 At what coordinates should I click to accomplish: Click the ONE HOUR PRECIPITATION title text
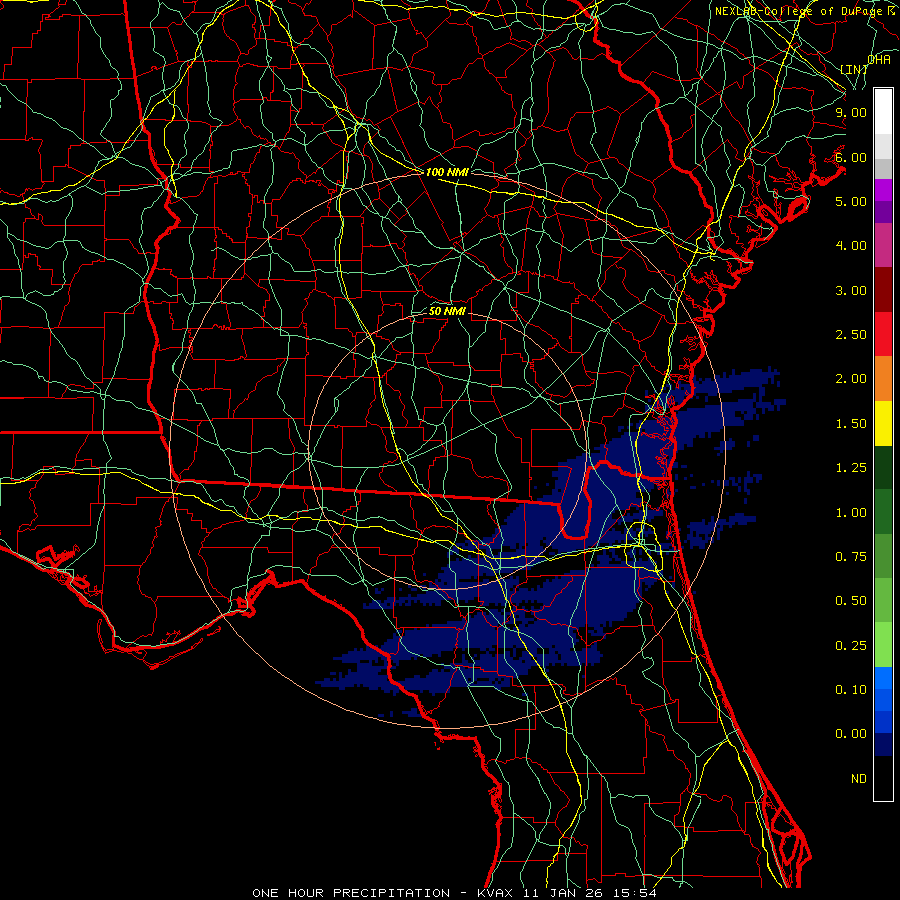[351, 893]
